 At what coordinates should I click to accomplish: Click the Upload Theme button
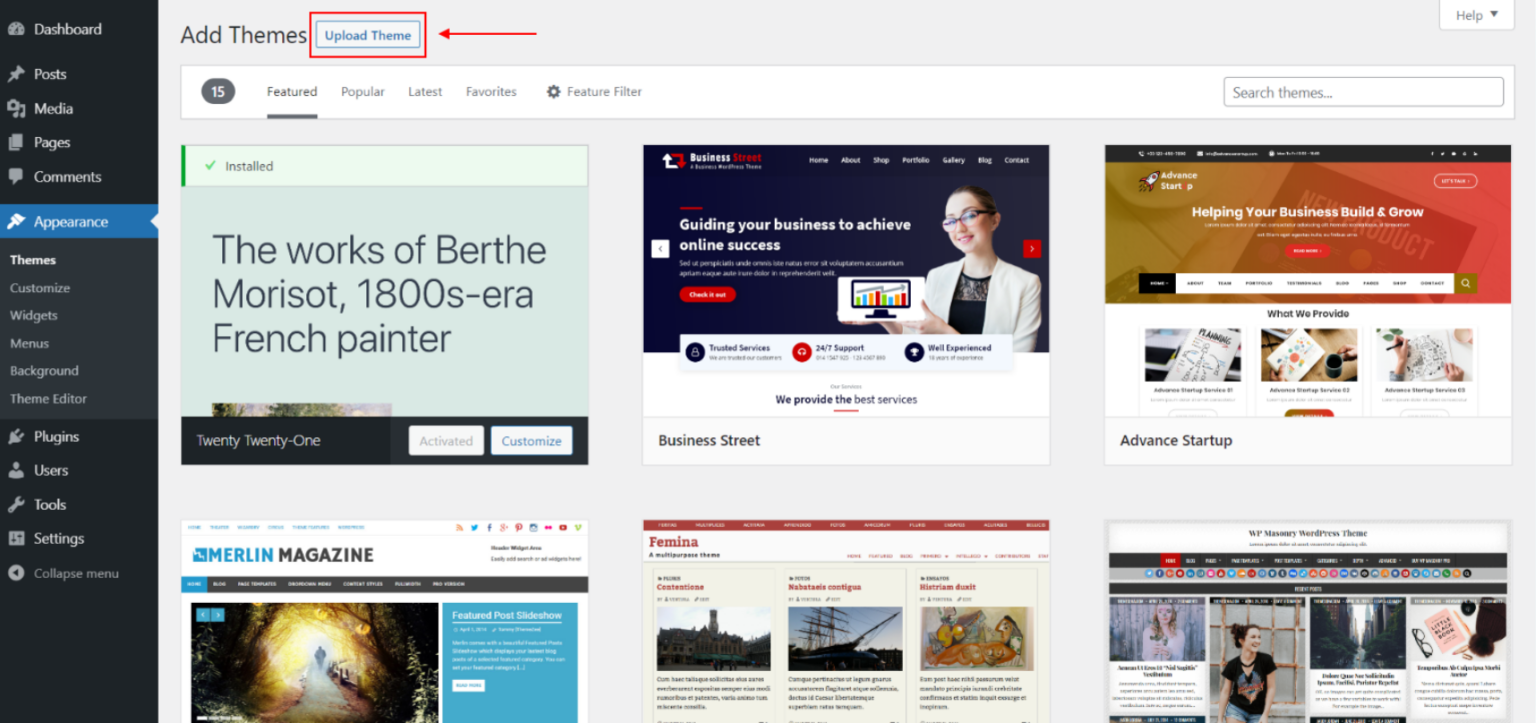click(367, 34)
